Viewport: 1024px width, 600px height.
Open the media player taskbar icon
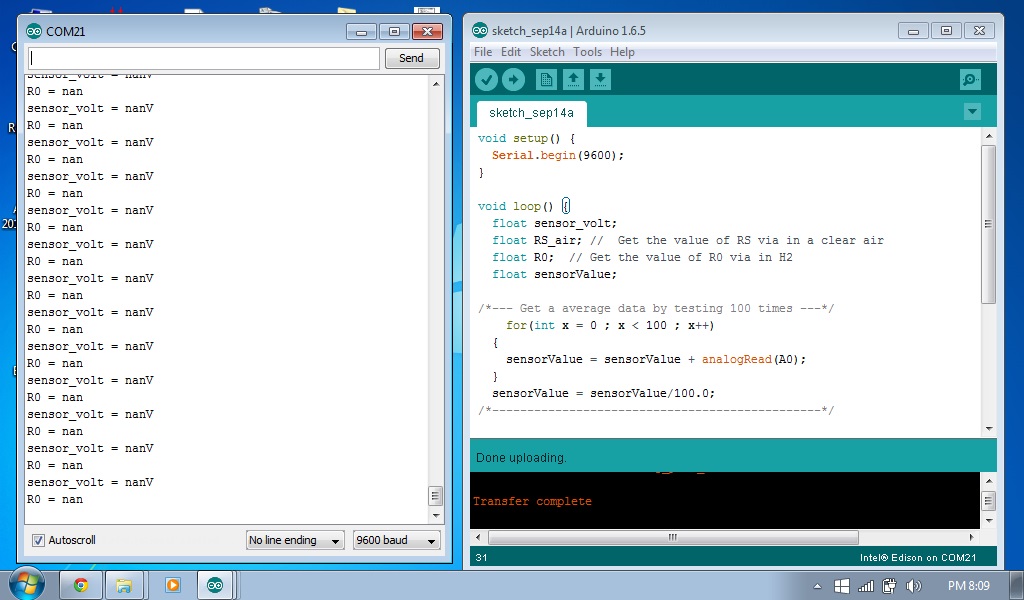172,585
